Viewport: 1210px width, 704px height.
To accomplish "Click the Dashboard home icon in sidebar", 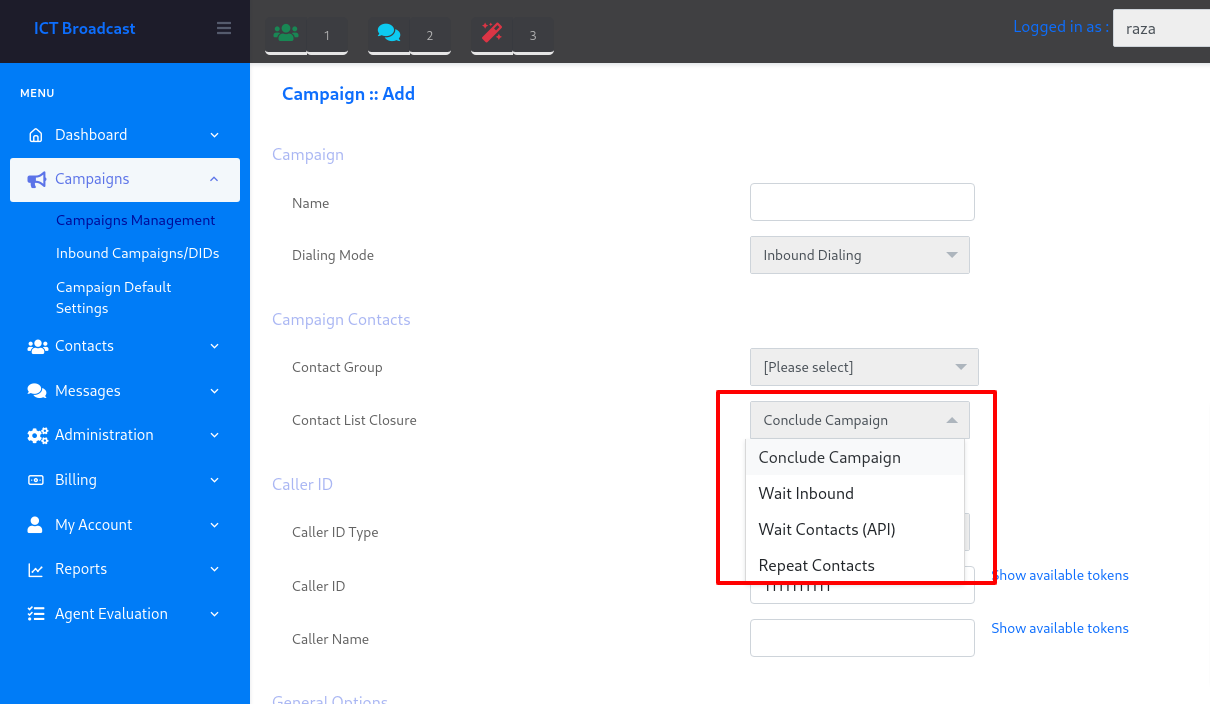I will pos(36,135).
